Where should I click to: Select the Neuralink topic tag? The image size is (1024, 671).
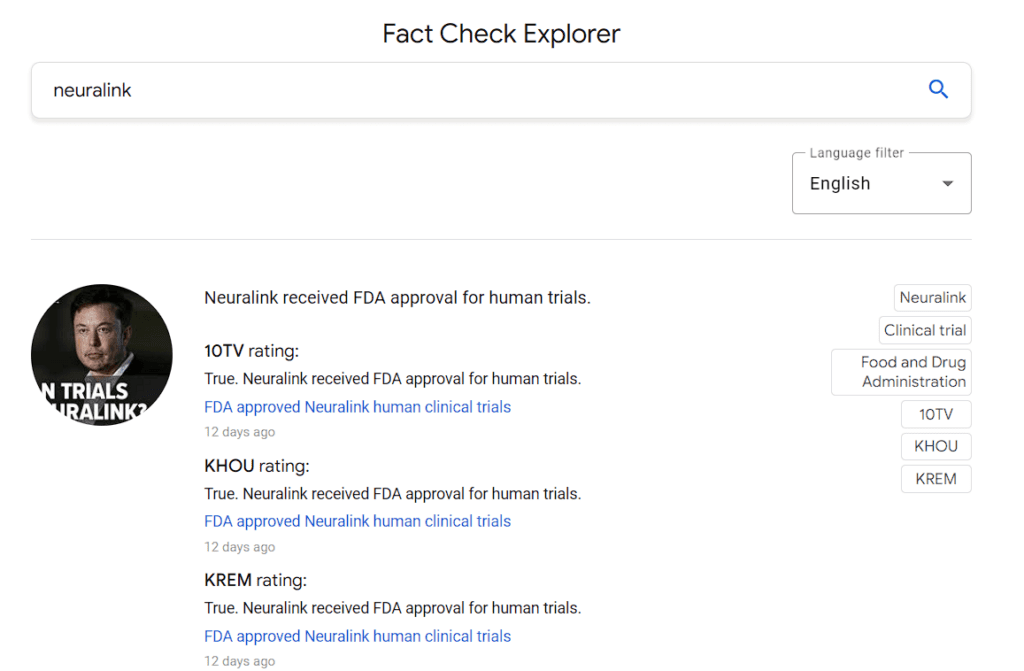pyautogui.click(x=932, y=297)
